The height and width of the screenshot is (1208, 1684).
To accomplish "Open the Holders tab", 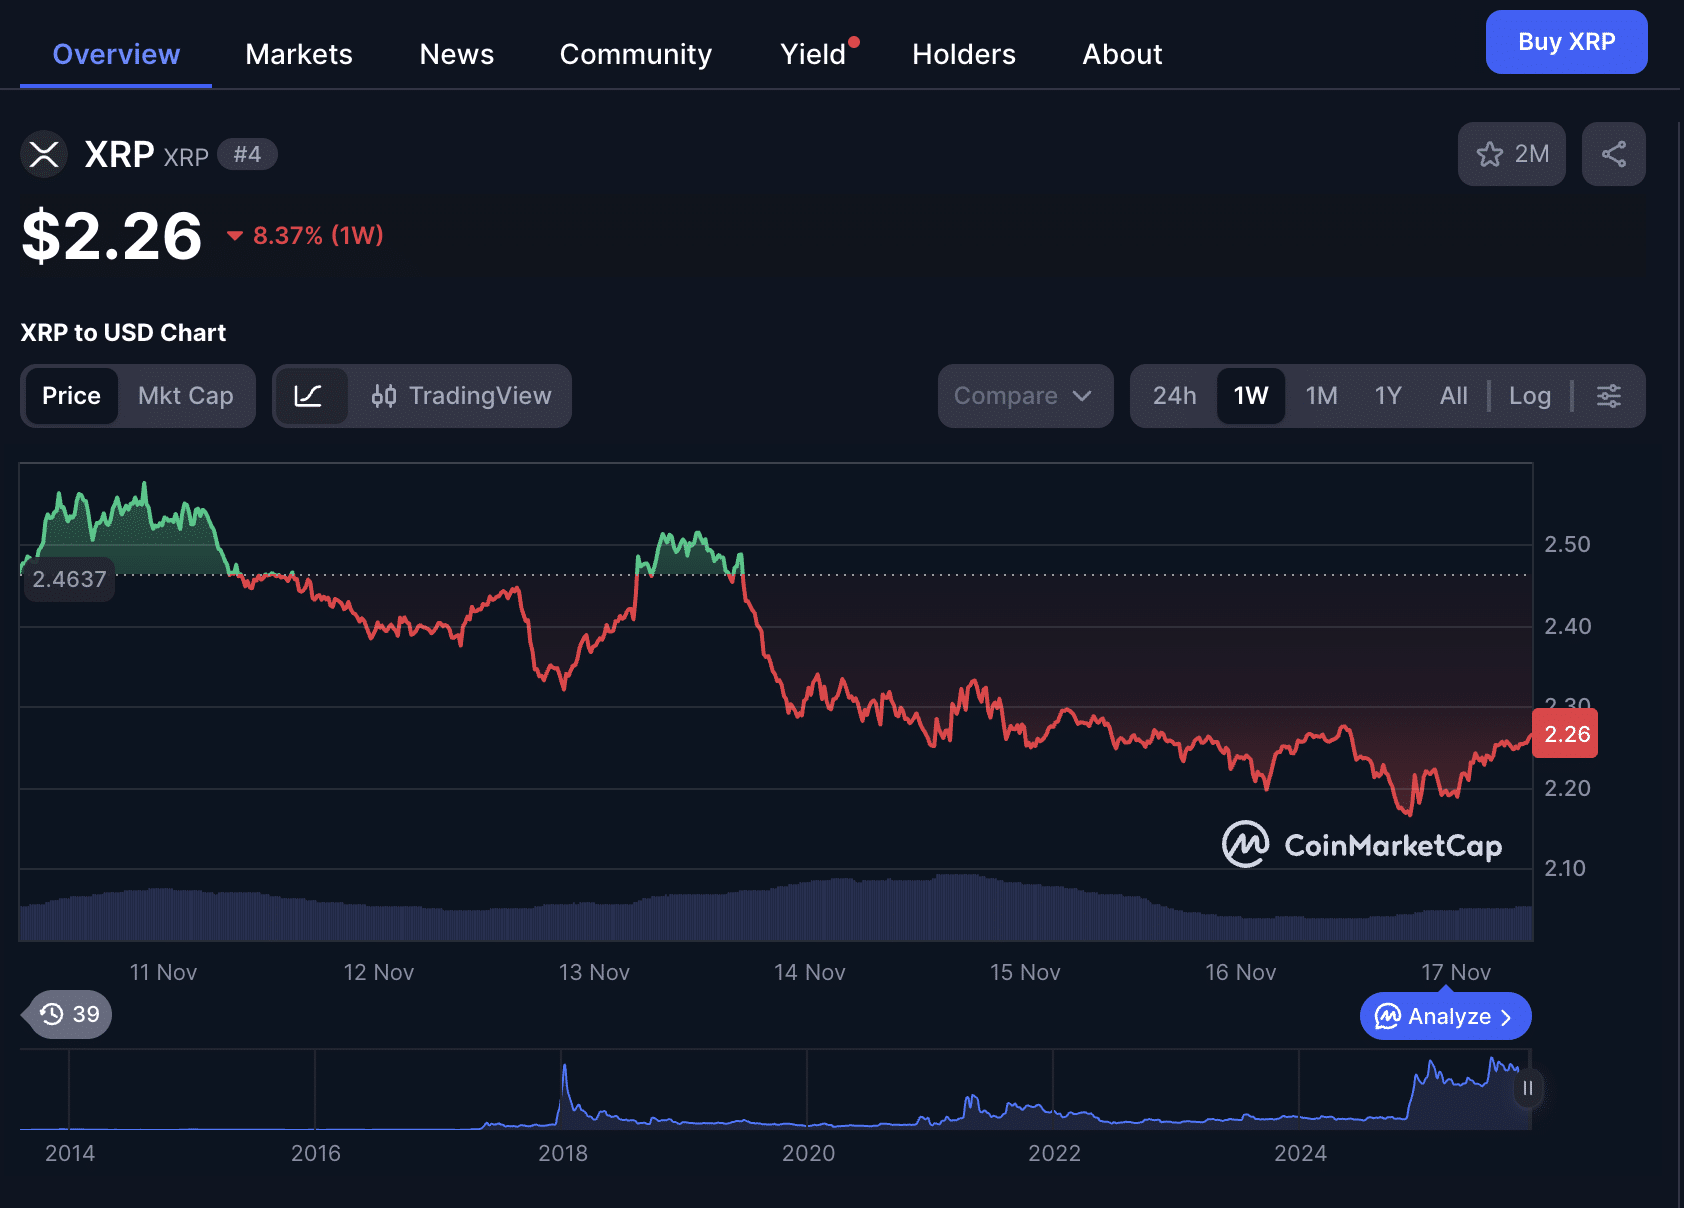I will (x=962, y=54).
